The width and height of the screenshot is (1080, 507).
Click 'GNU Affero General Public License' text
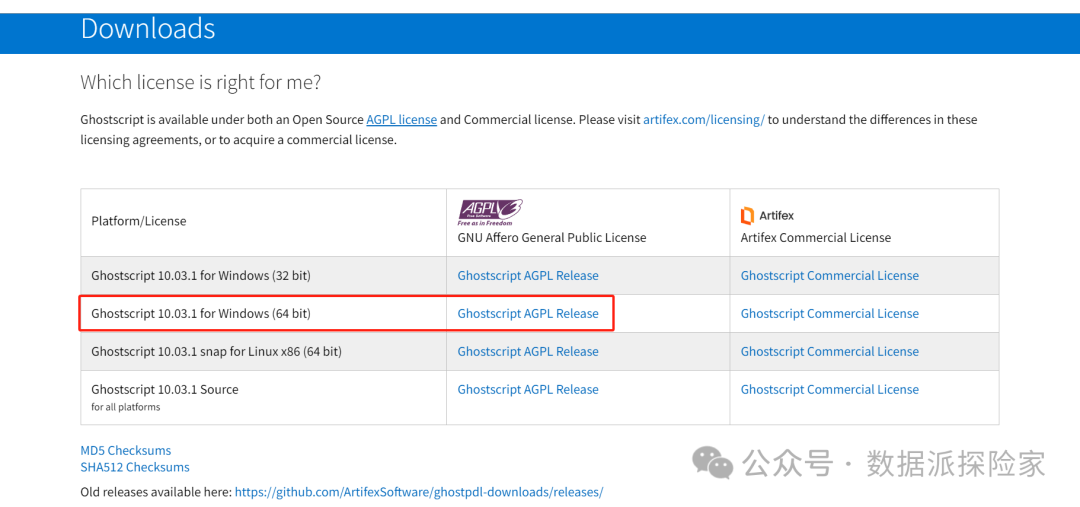click(552, 238)
